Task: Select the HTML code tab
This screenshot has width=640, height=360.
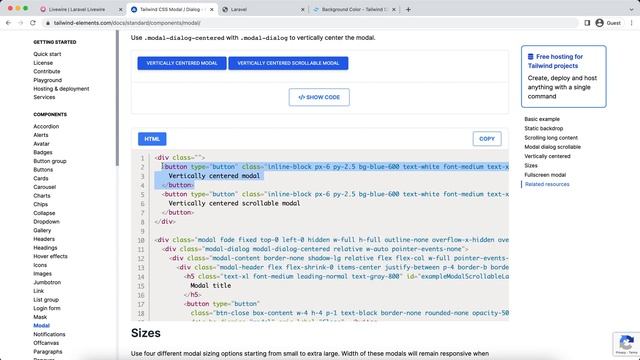Action: (x=152, y=139)
